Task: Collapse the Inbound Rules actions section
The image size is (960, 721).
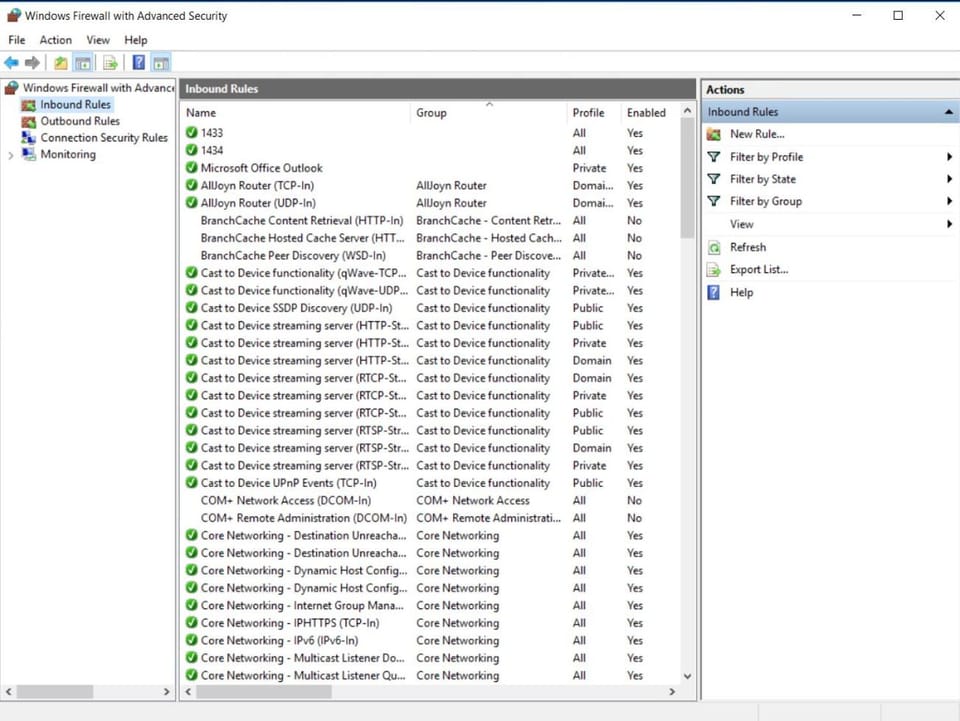Action: 948,113
